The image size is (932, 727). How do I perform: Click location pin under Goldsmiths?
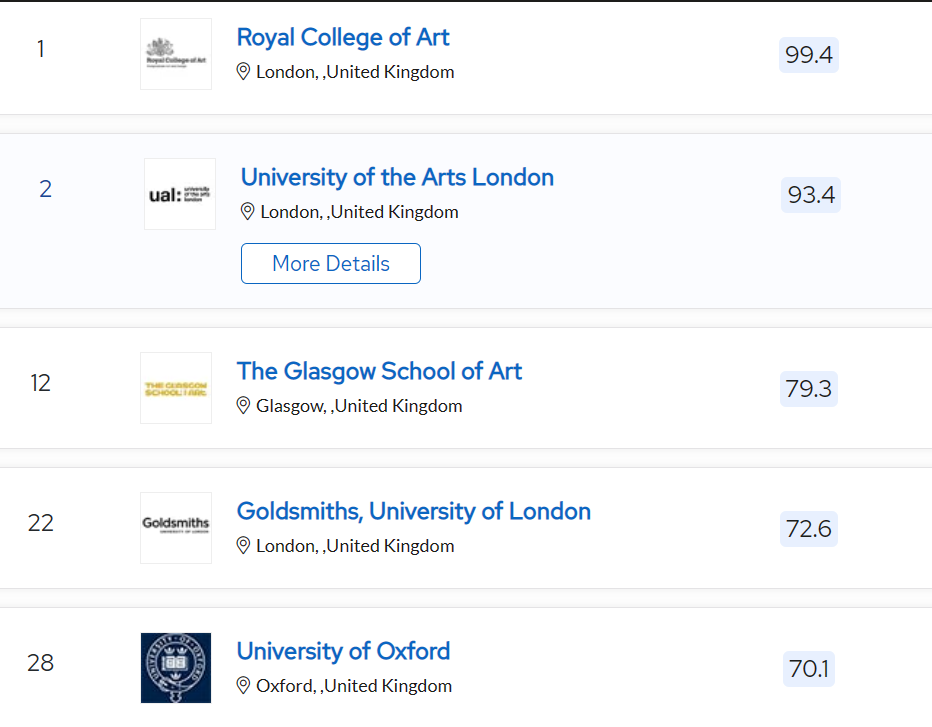[x=243, y=546]
